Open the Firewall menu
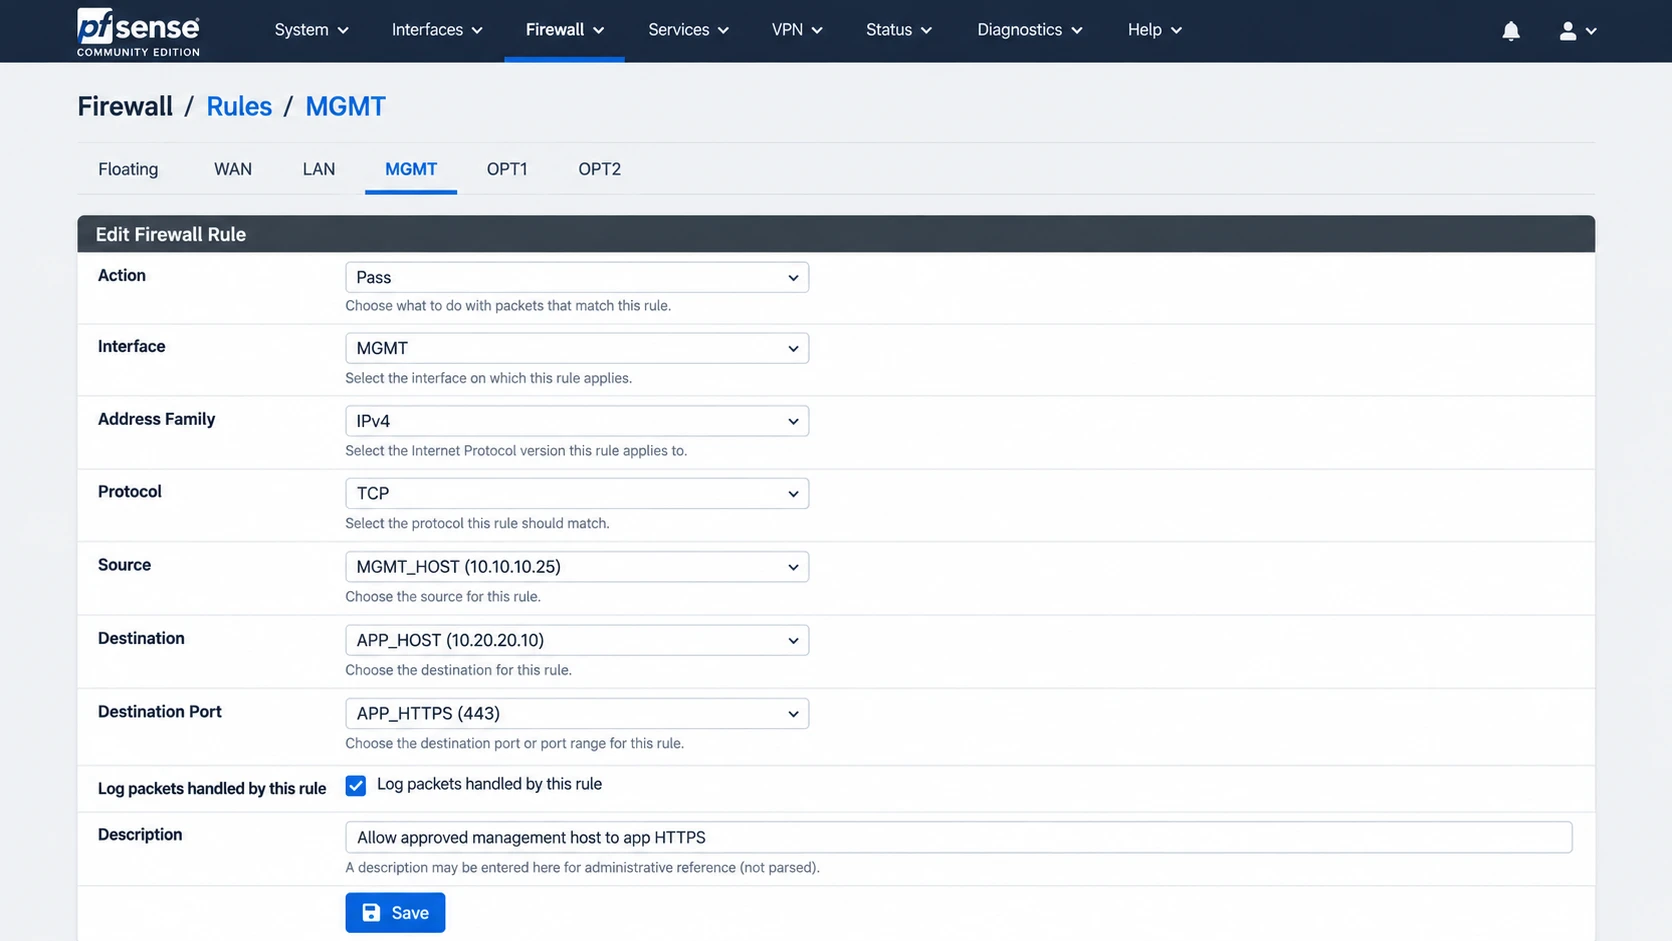 pyautogui.click(x=565, y=30)
